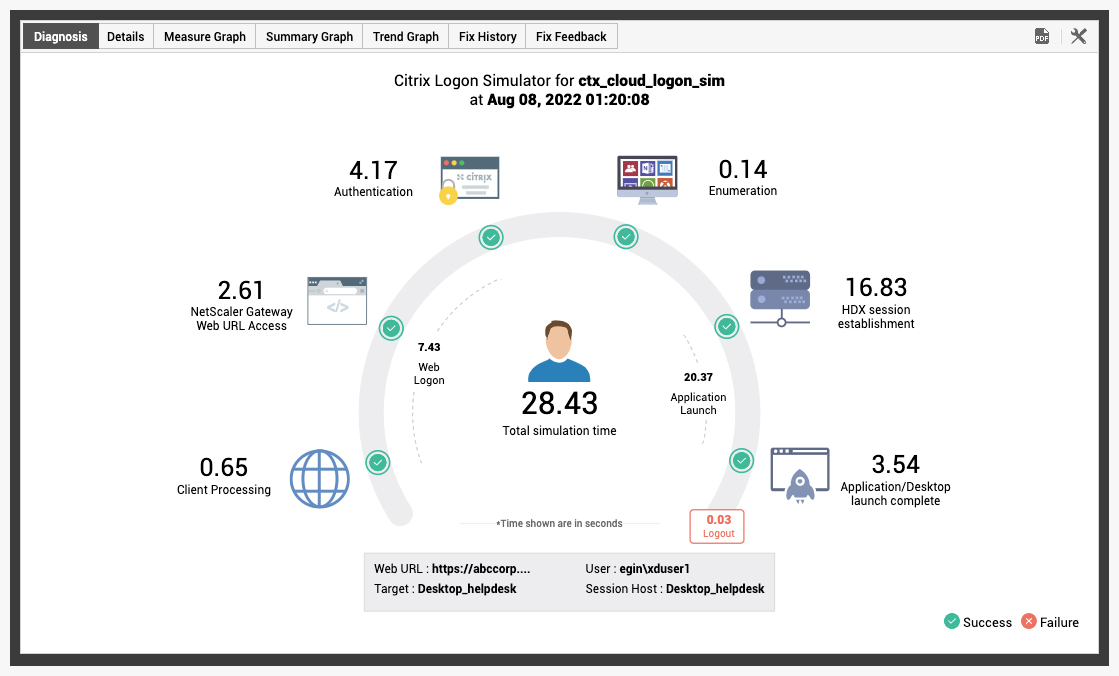
Task: Click the User egin\xduser1 value
Action: click(x=654, y=569)
